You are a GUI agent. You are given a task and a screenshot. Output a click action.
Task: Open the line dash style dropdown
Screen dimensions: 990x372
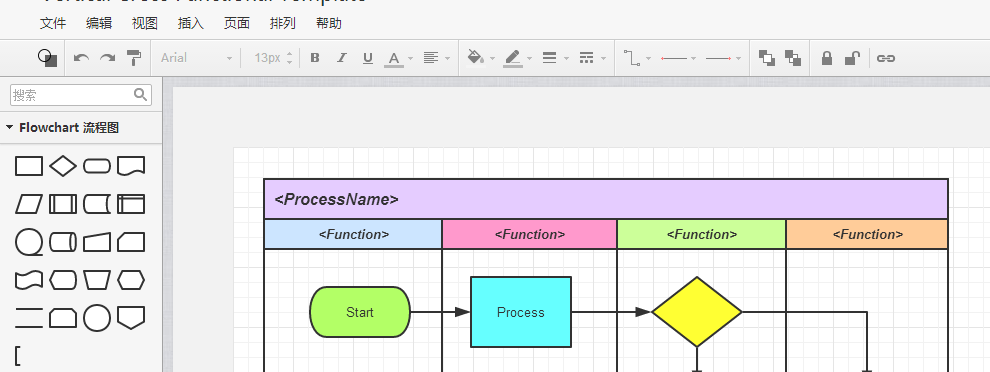[592, 58]
